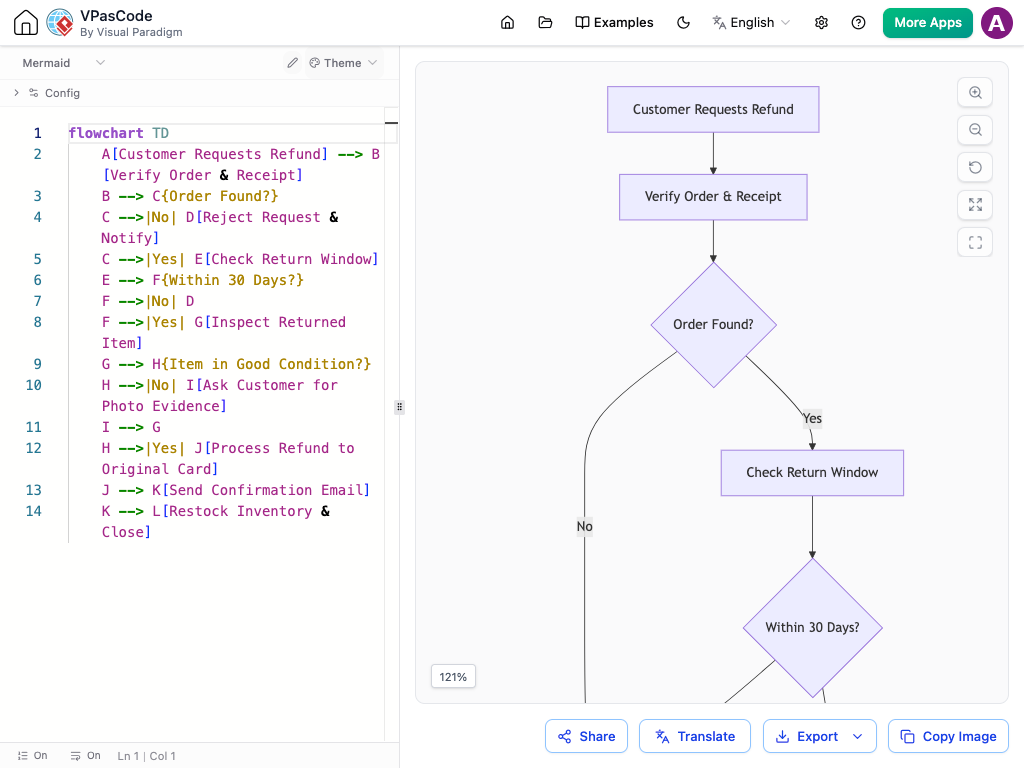Click the panel splitter drag handle
This screenshot has height=768, width=1024.
point(400,407)
